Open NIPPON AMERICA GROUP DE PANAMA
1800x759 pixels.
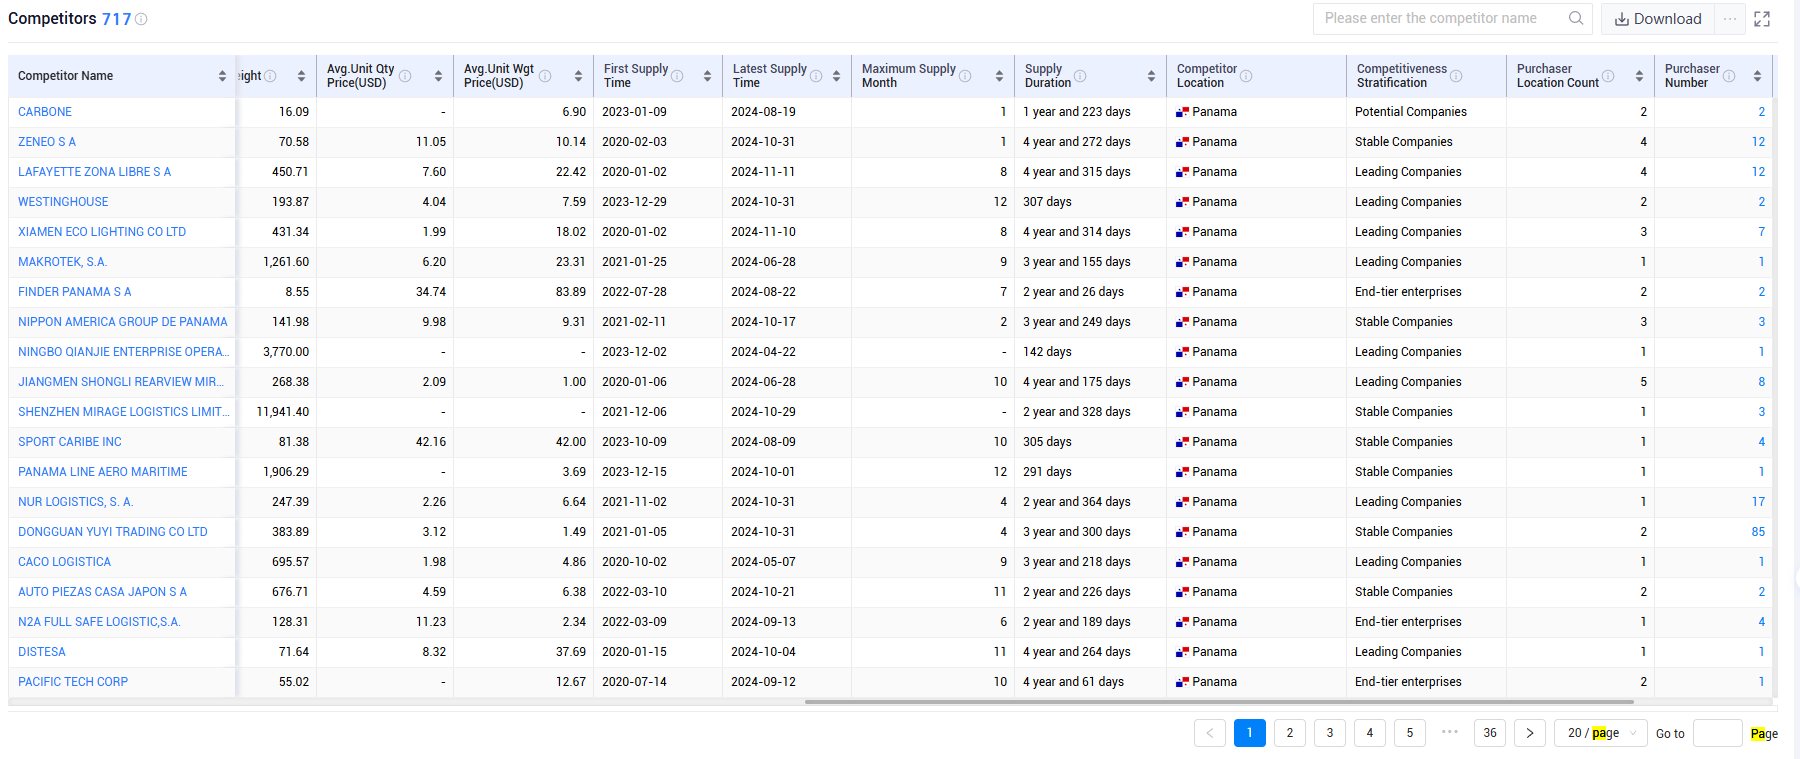tap(123, 322)
